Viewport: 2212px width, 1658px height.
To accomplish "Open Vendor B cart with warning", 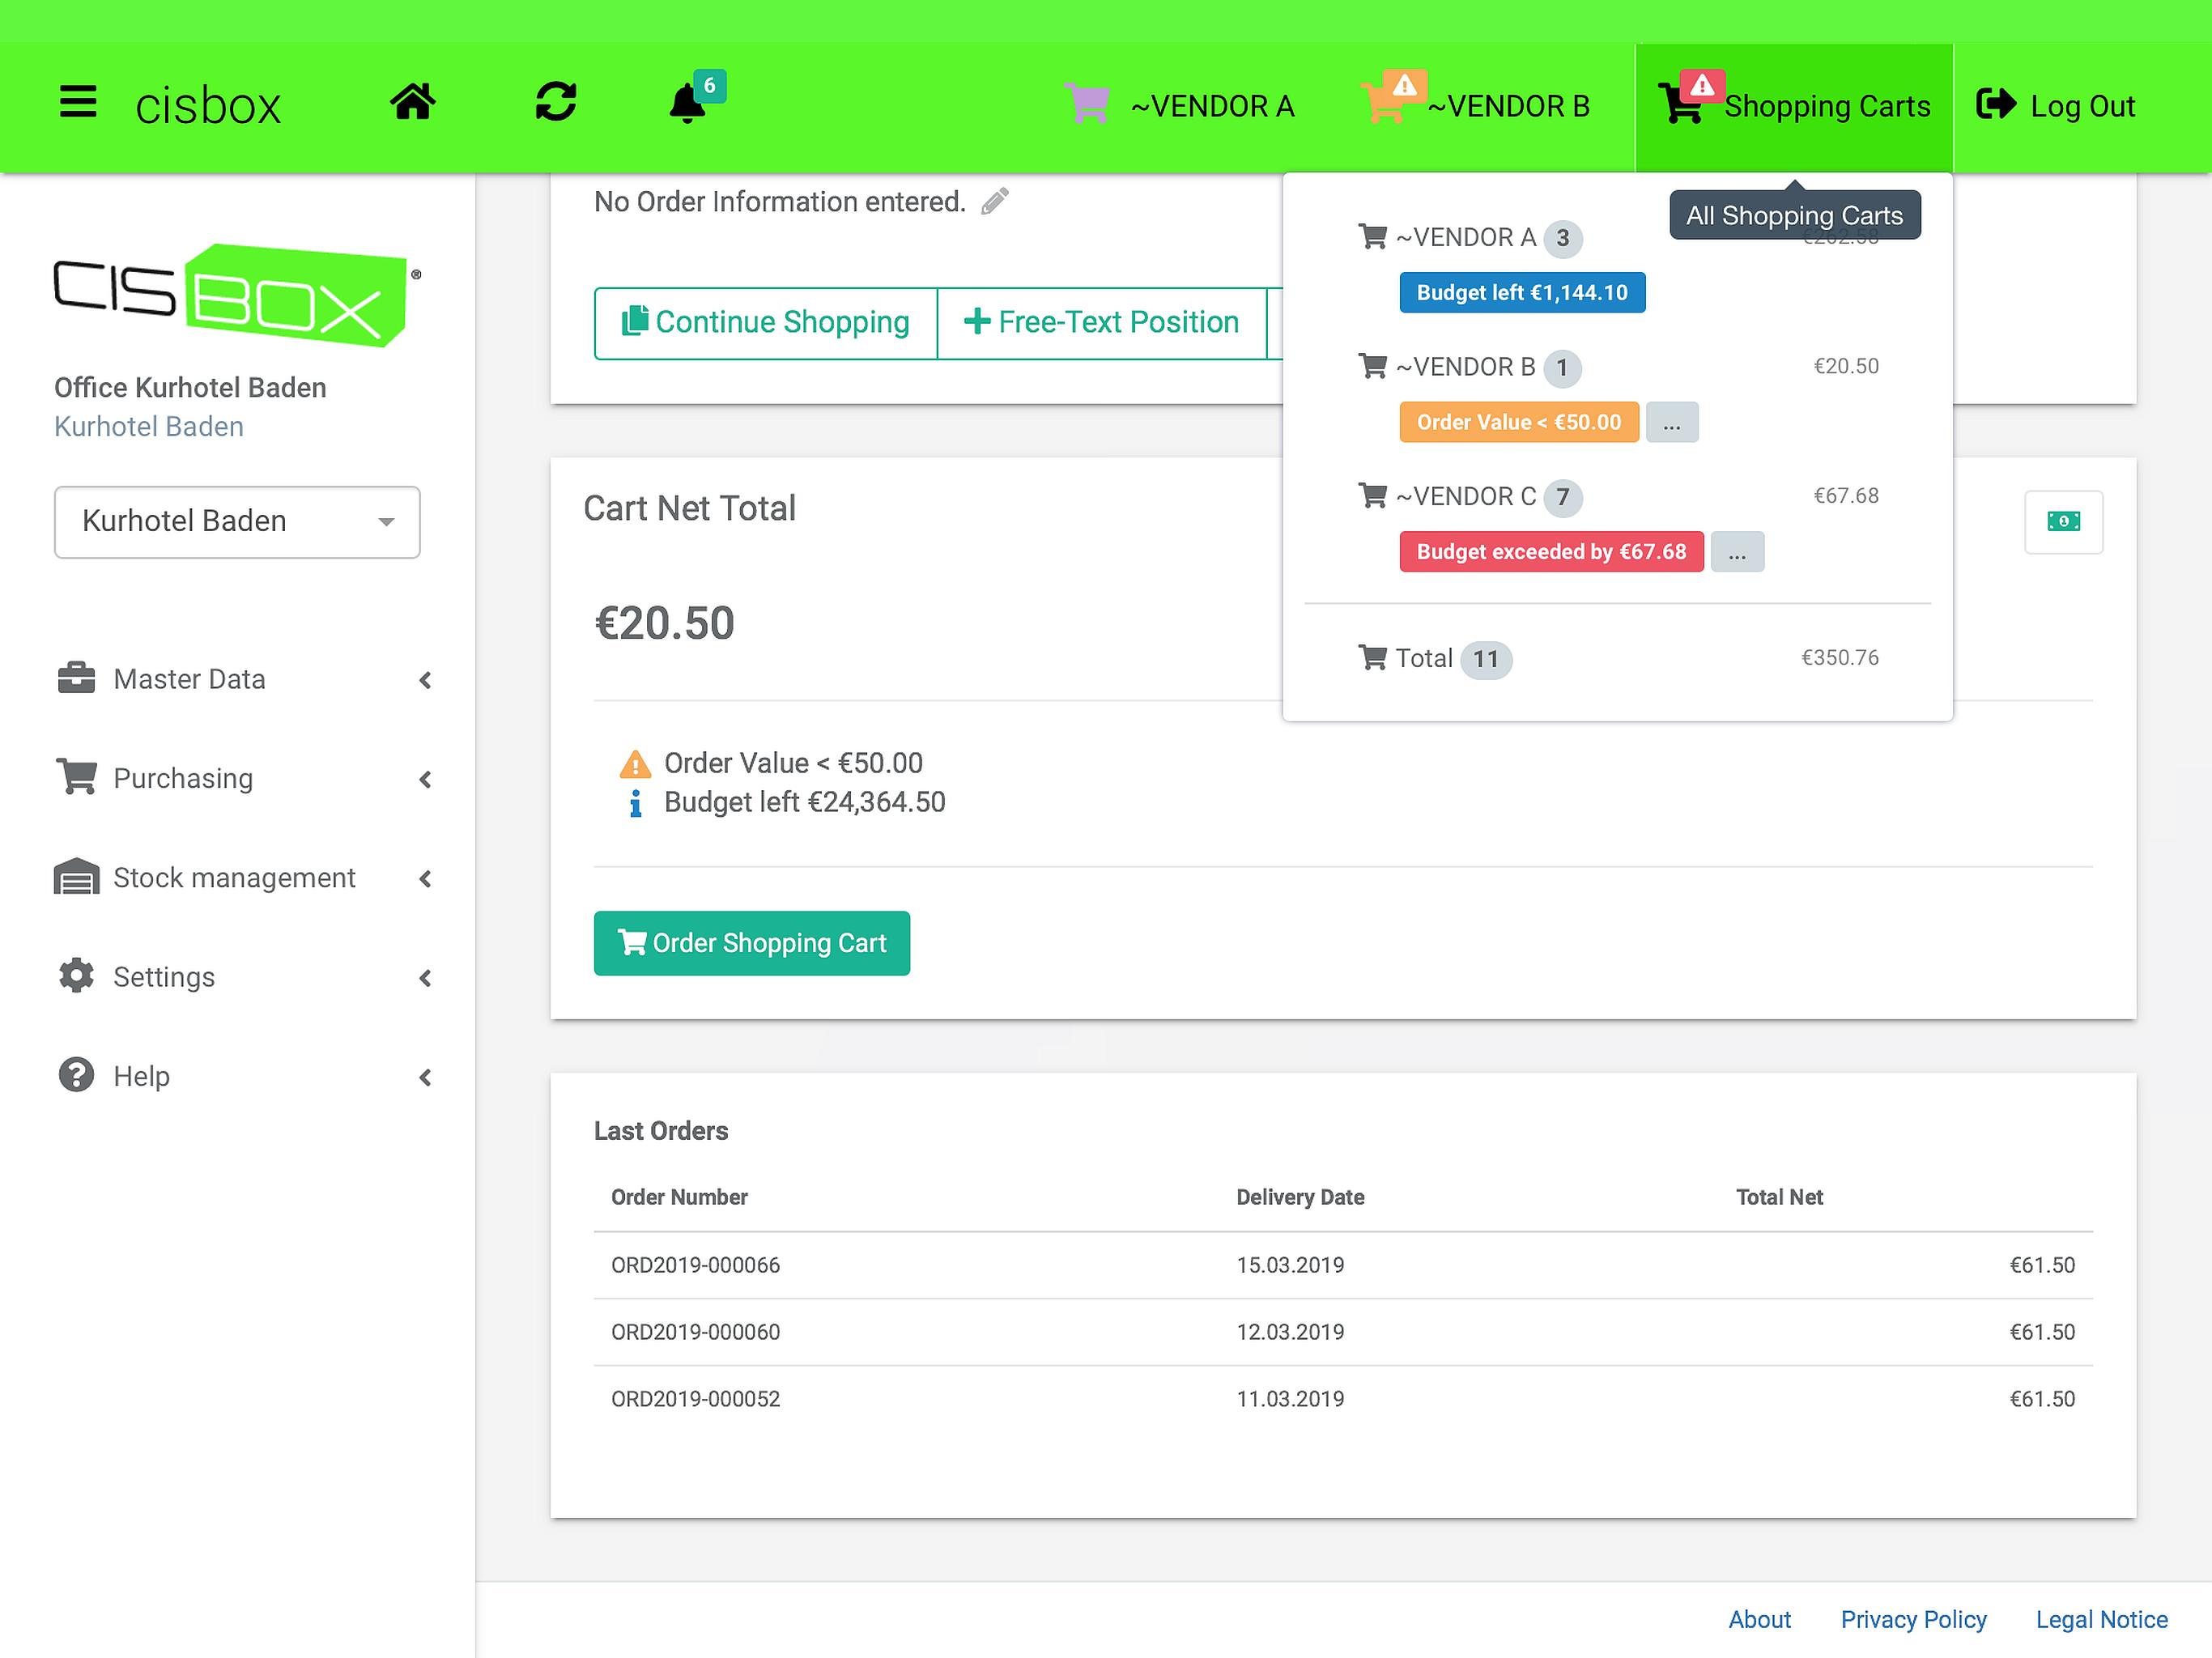I will [1476, 105].
